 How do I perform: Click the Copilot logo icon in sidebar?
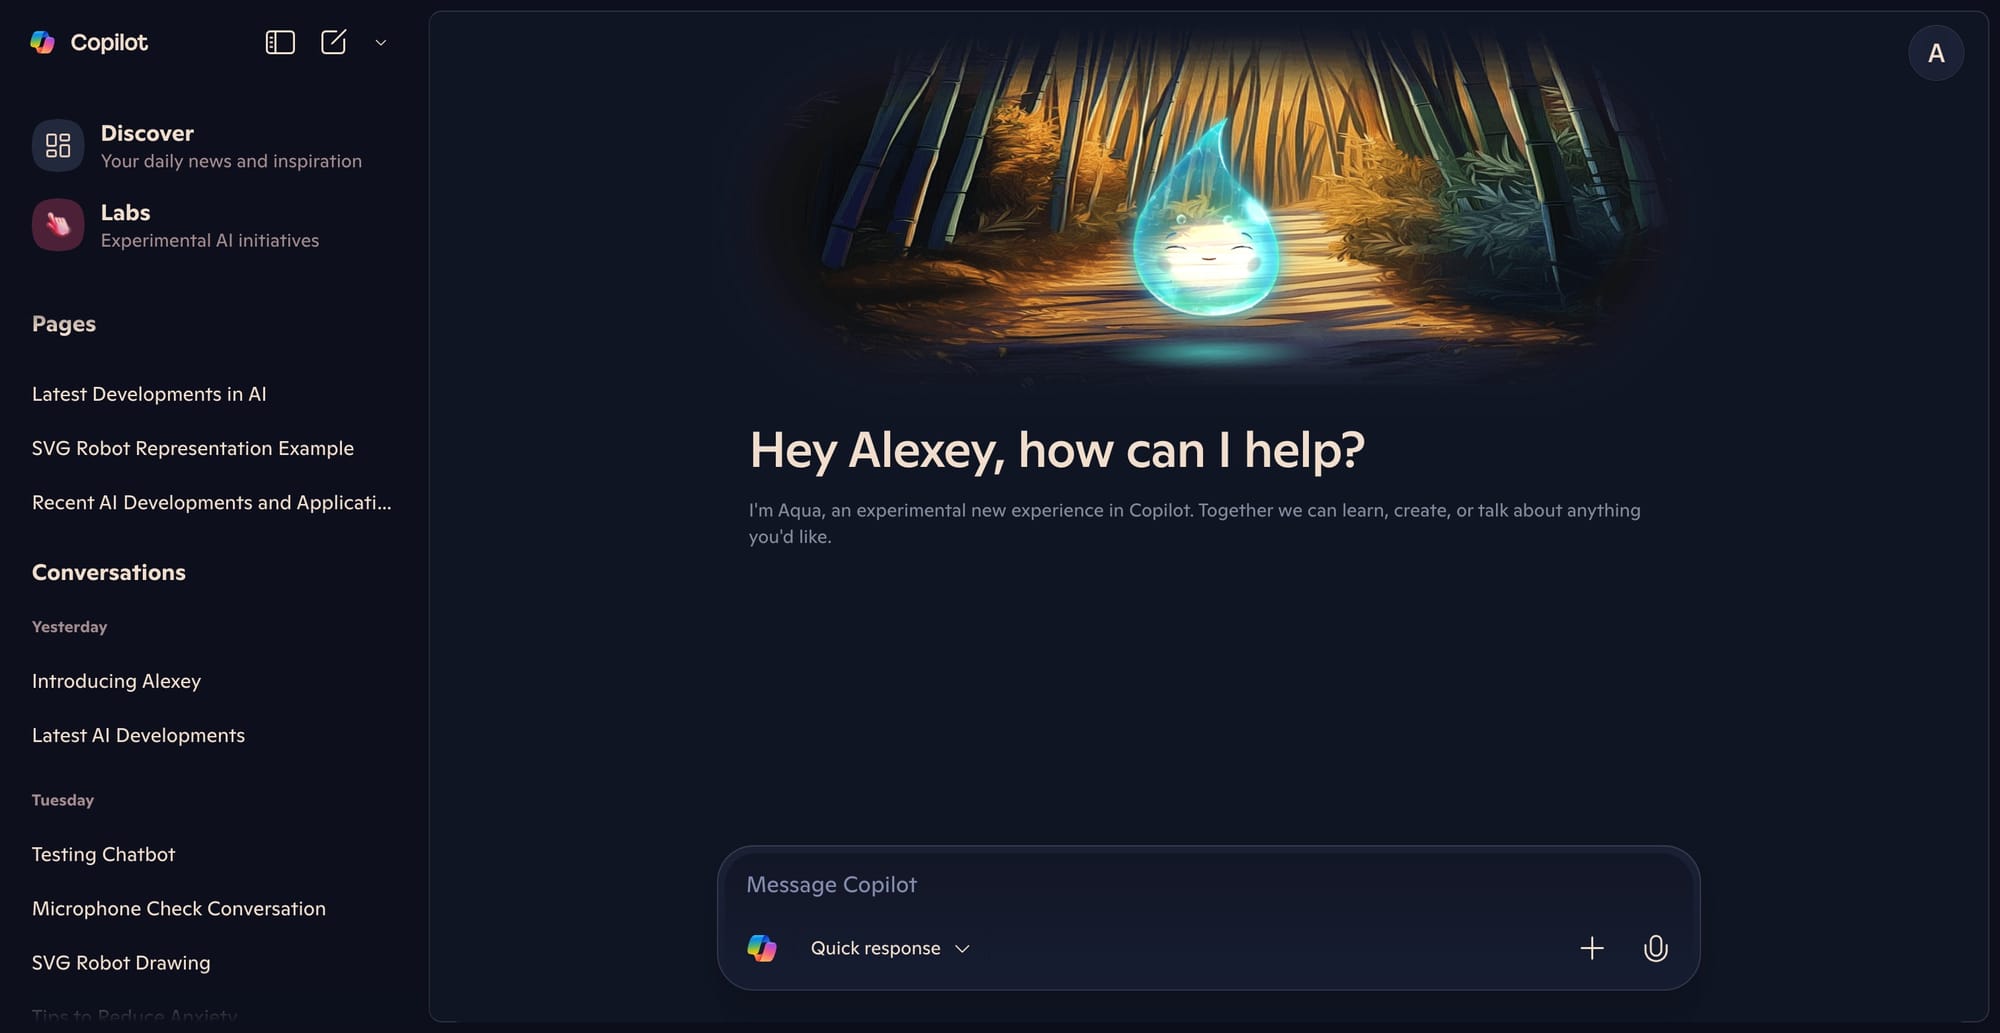[x=42, y=42]
